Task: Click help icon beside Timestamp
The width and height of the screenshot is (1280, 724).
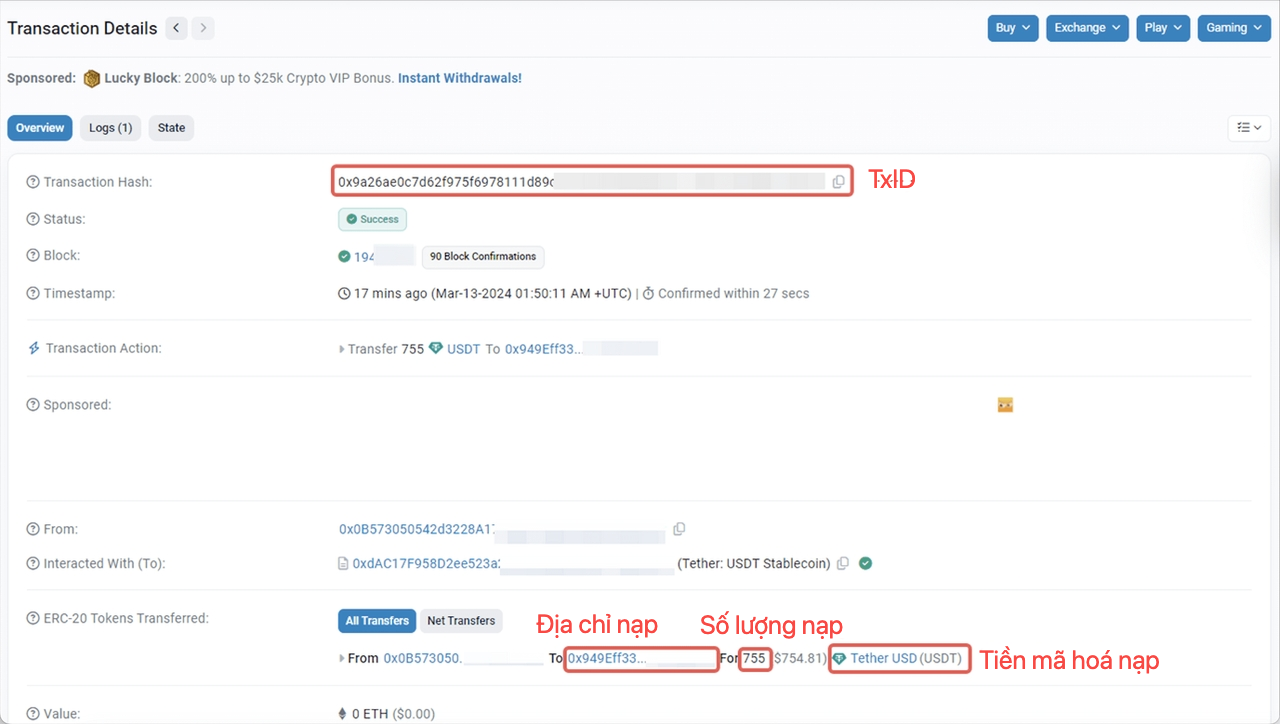Action: (33, 294)
